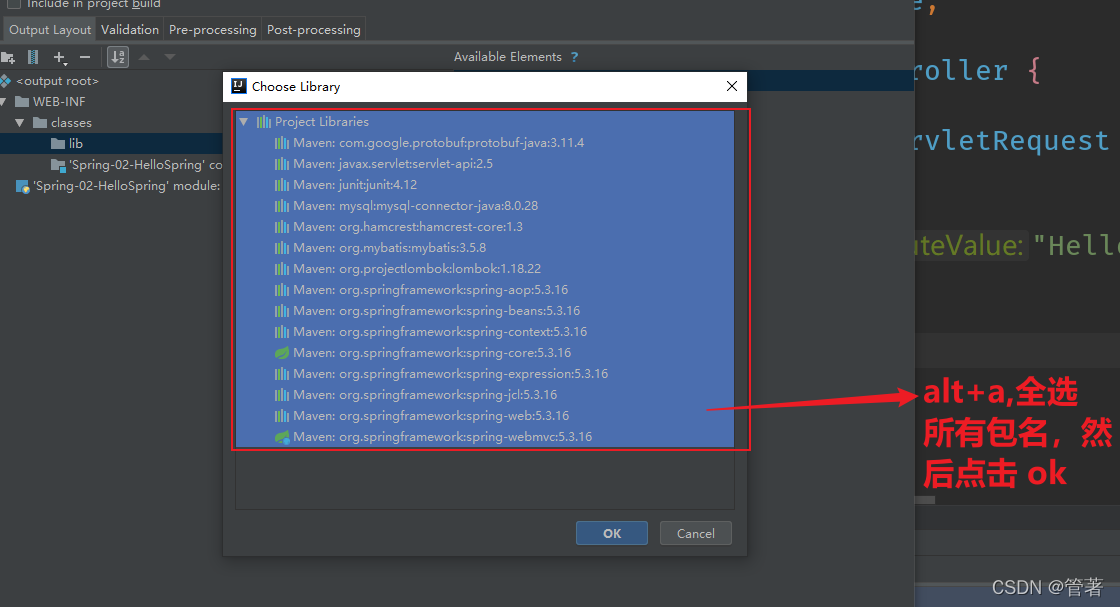The image size is (1120, 607).
Task: Click the Project Libraries label text
Action: 321,122
